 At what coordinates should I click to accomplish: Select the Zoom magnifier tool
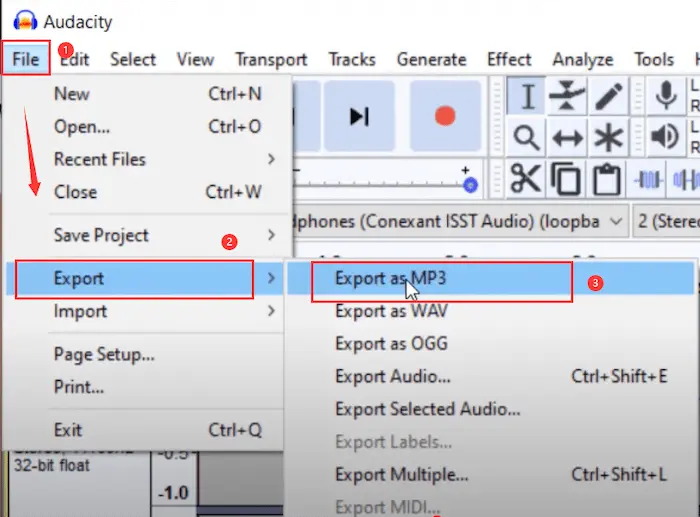tap(527, 137)
